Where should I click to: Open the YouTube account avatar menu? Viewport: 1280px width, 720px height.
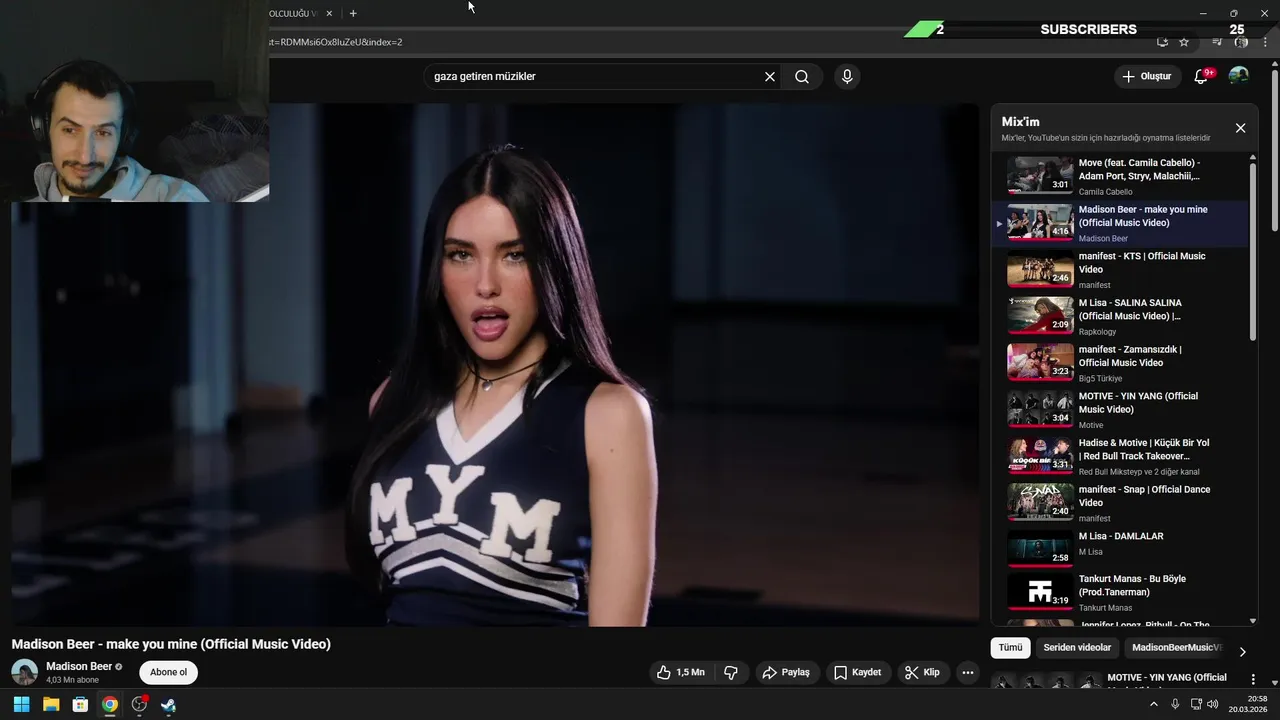click(1238, 76)
